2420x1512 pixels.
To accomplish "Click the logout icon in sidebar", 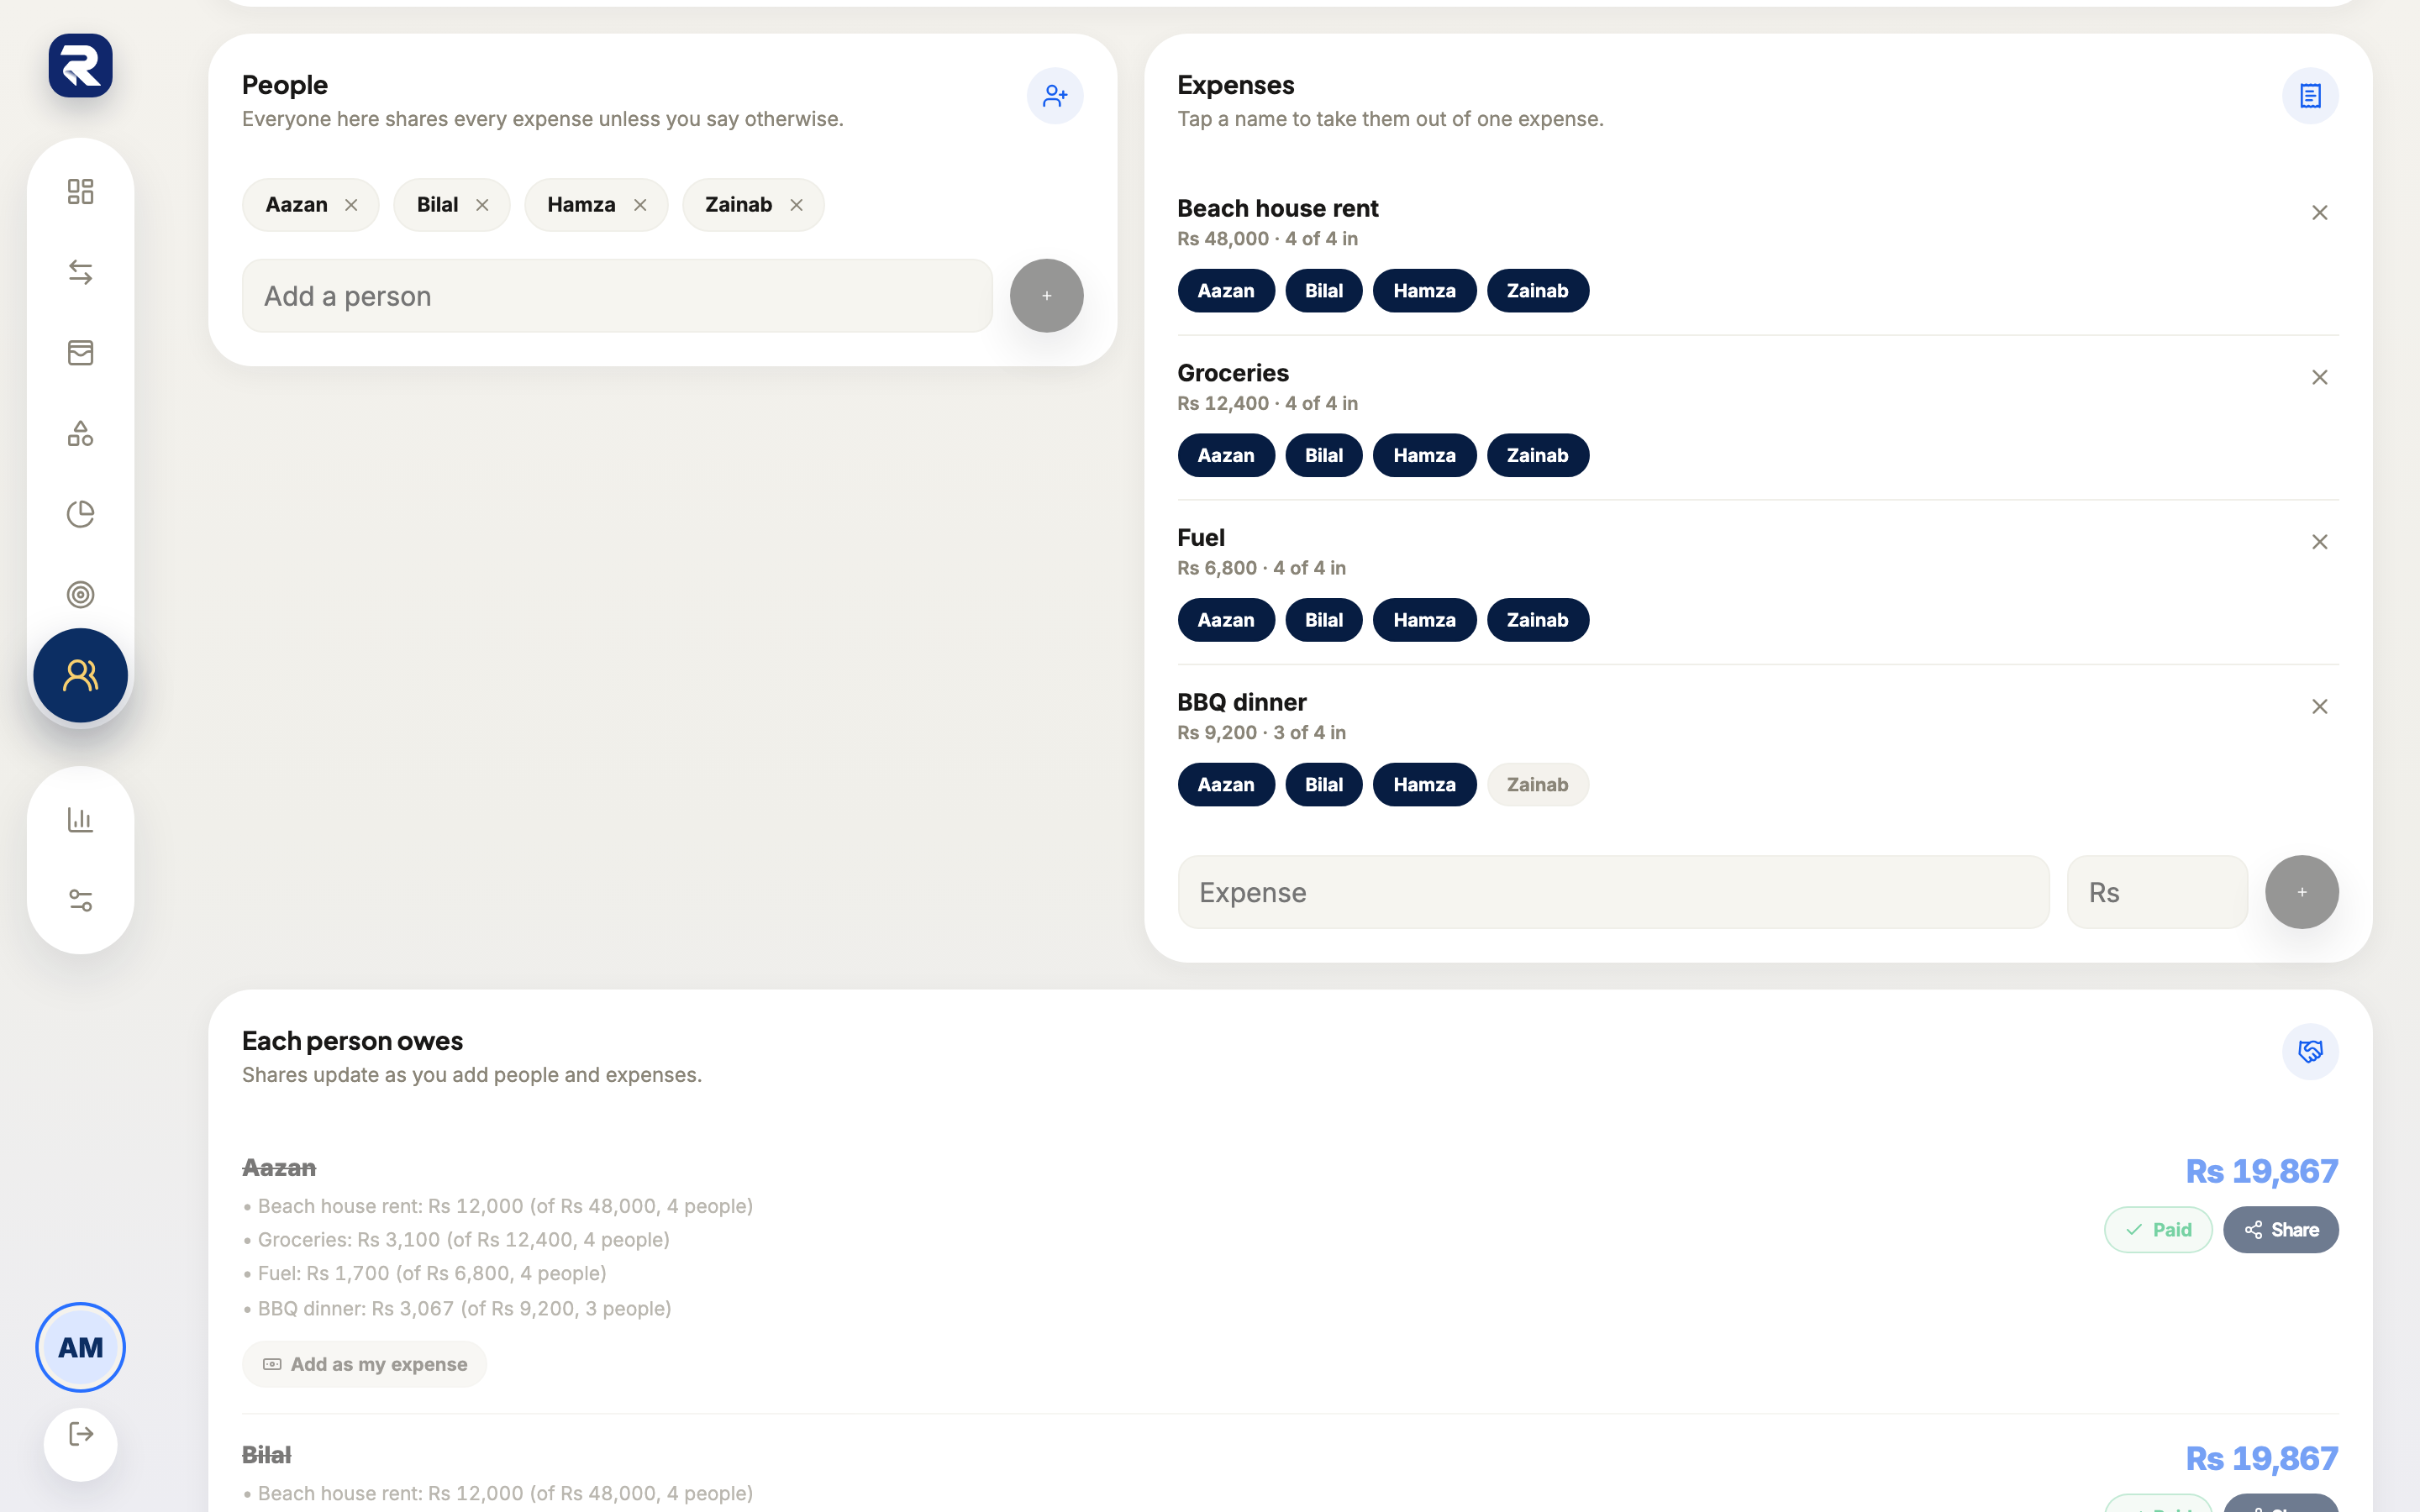I will [80, 1435].
